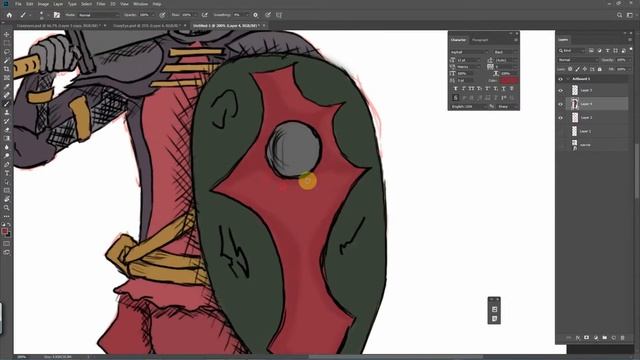640x360 pixels.
Task: Open layer blend mode dropdown
Action: point(577,60)
